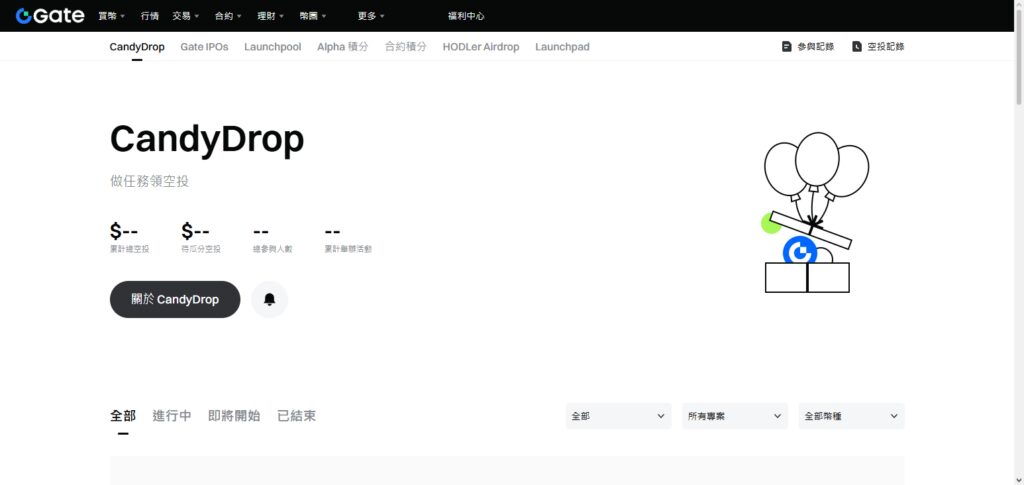Image resolution: width=1024 pixels, height=485 pixels.
Task: Click the large CandyDrop heading
Action: 207,139
